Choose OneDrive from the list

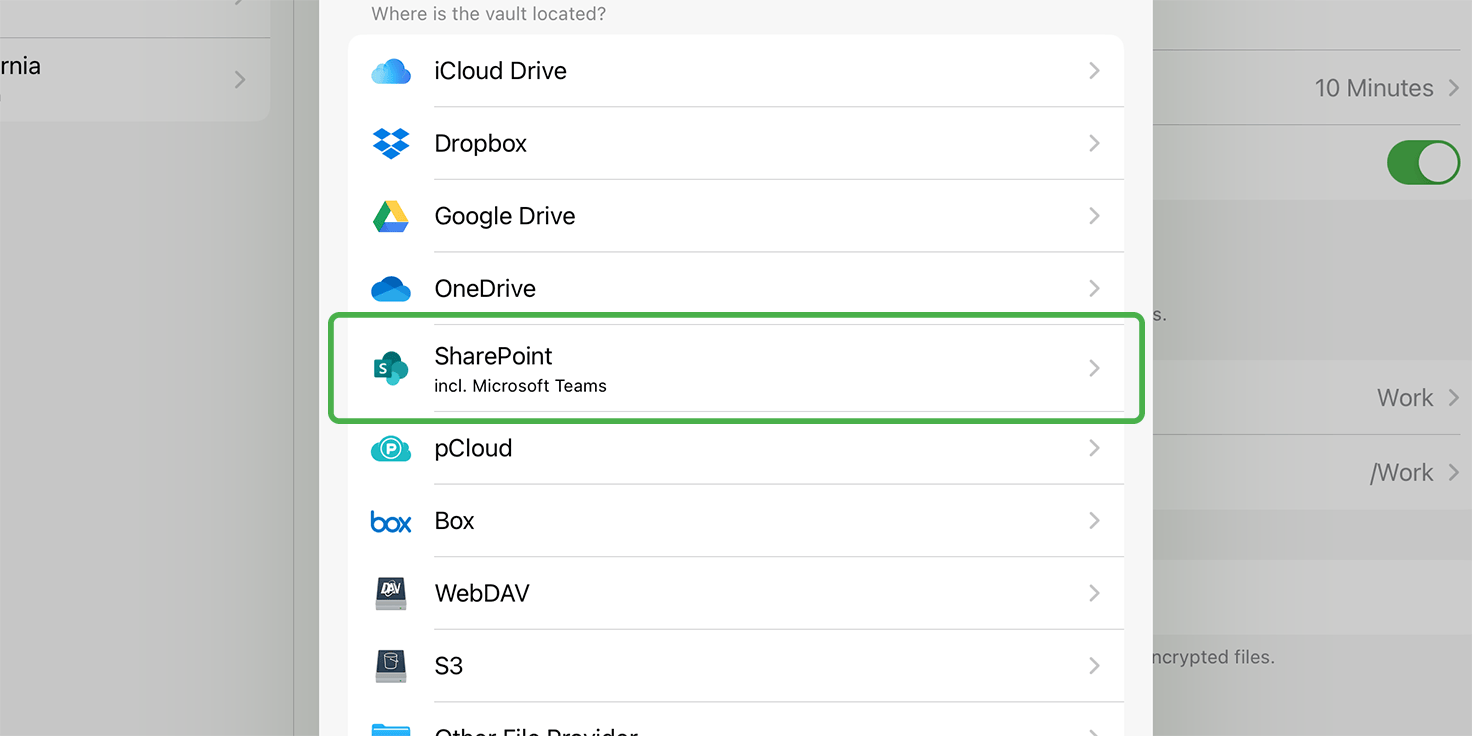(736, 288)
